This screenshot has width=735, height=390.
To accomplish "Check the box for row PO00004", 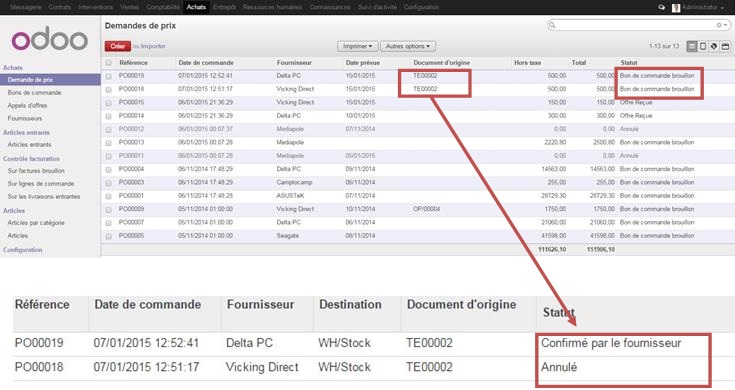I will click(109, 169).
